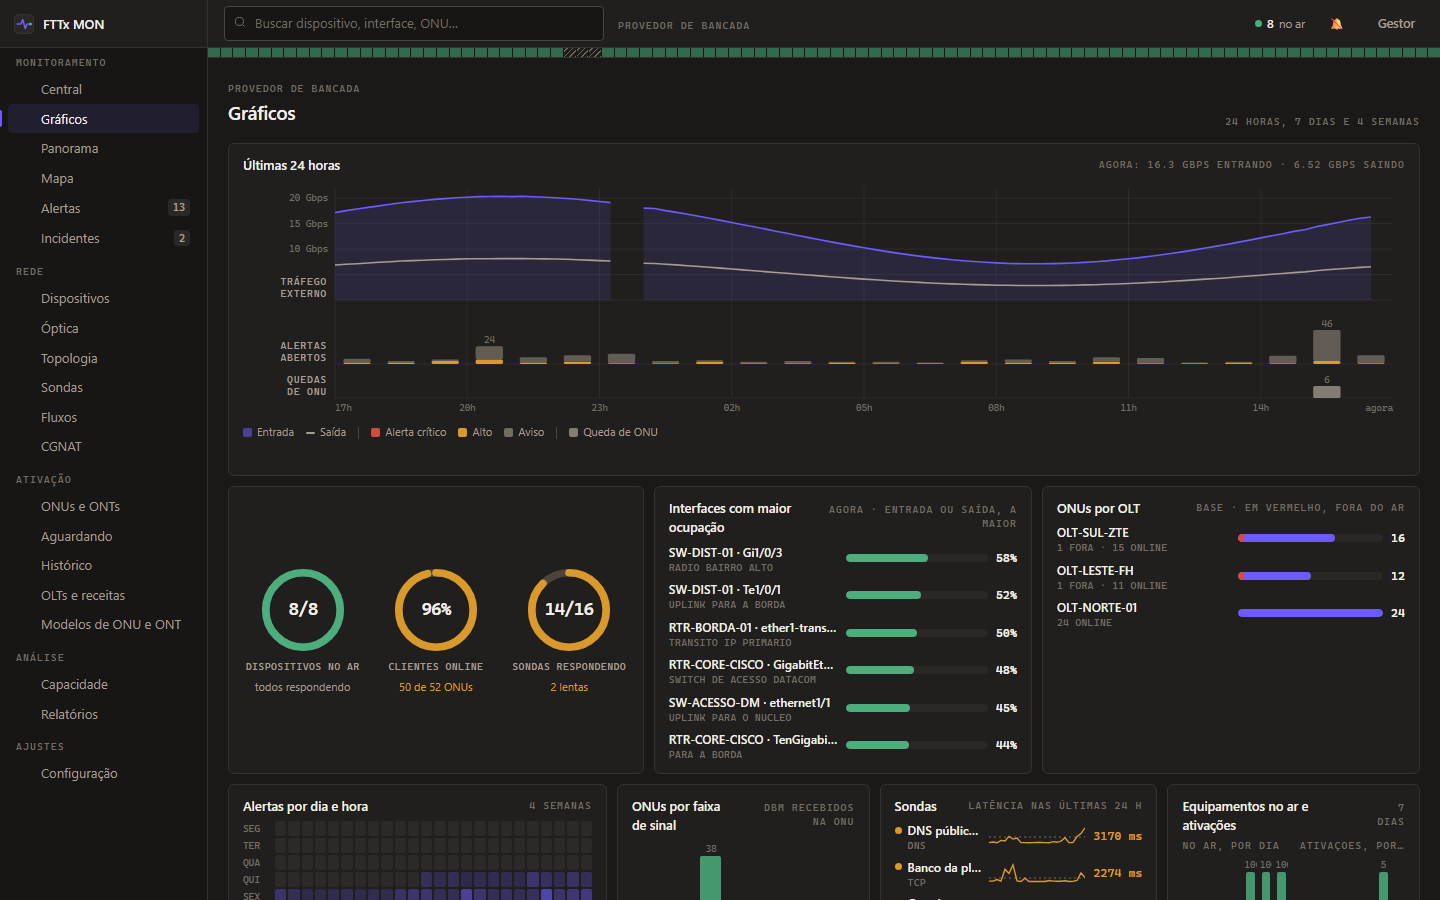Open the Óptica page
The image size is (1440, 900).
[103, 328]
